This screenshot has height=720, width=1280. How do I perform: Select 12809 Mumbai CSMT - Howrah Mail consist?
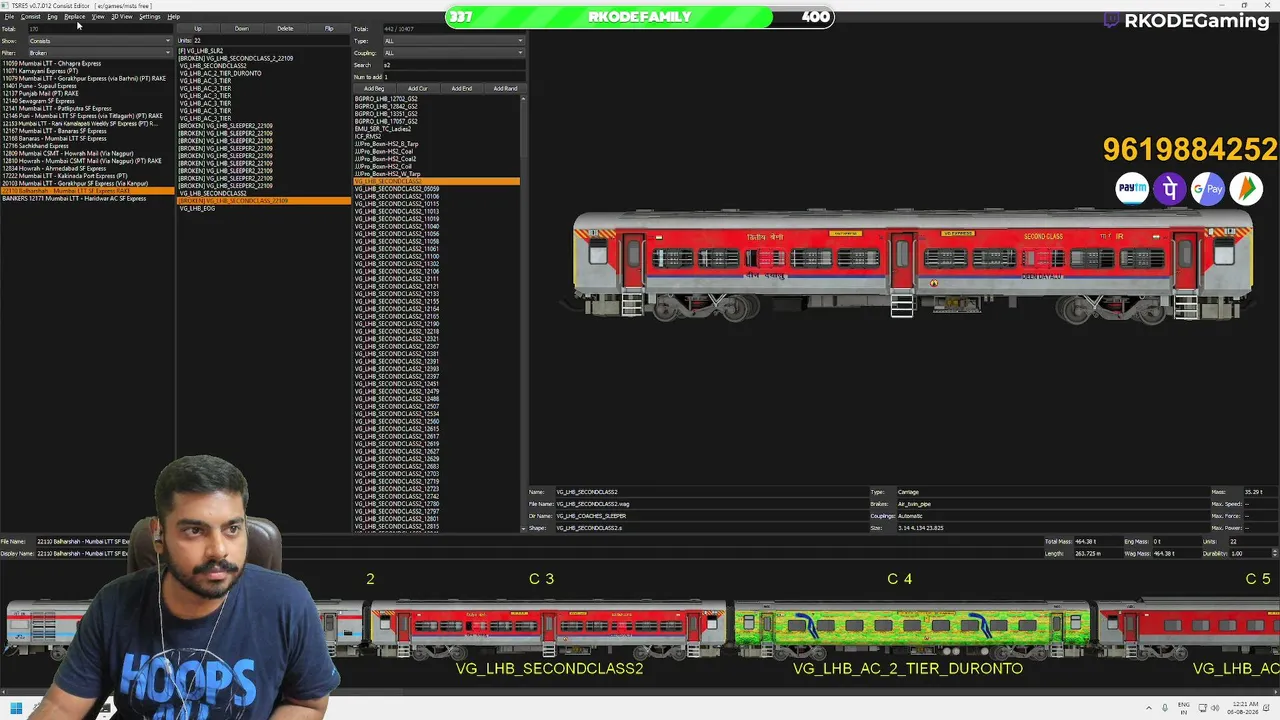click(68, 154)
